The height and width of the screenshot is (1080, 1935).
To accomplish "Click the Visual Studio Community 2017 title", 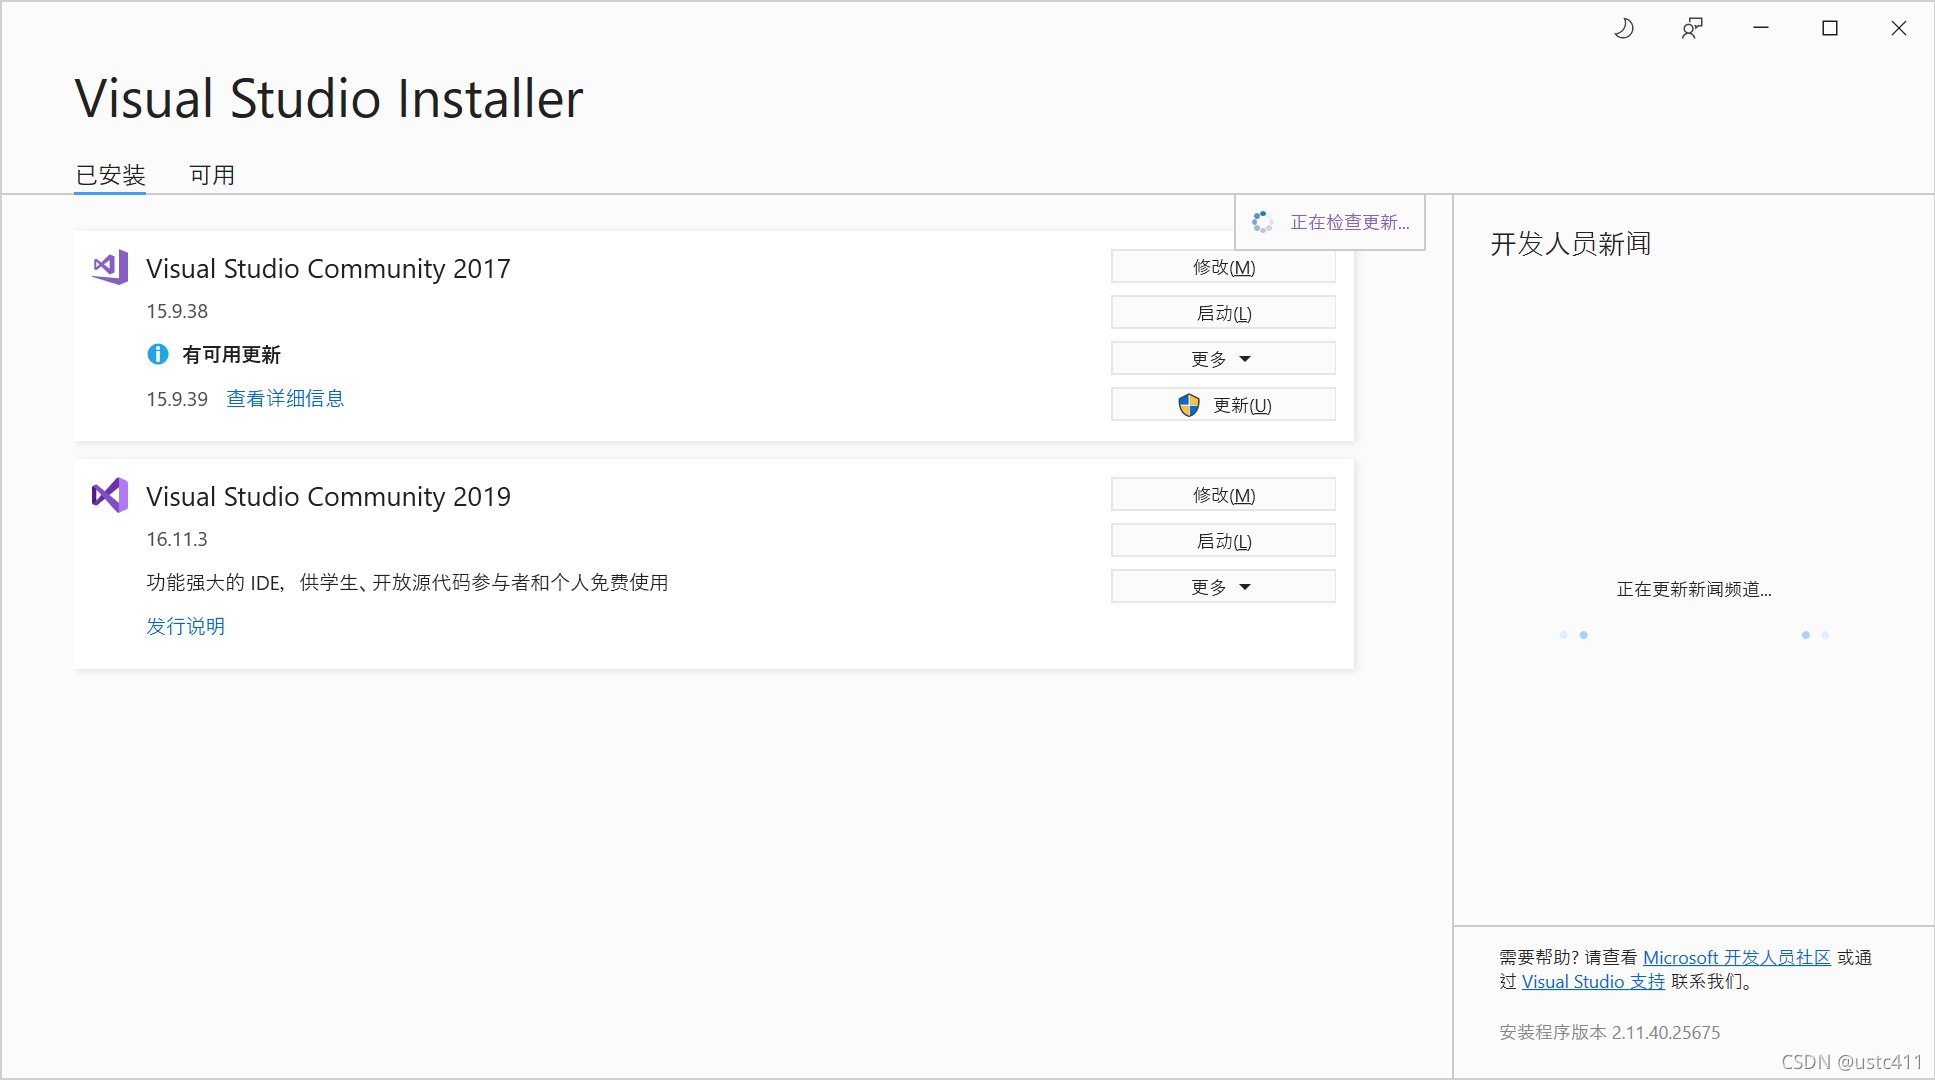I will [328, 268].
